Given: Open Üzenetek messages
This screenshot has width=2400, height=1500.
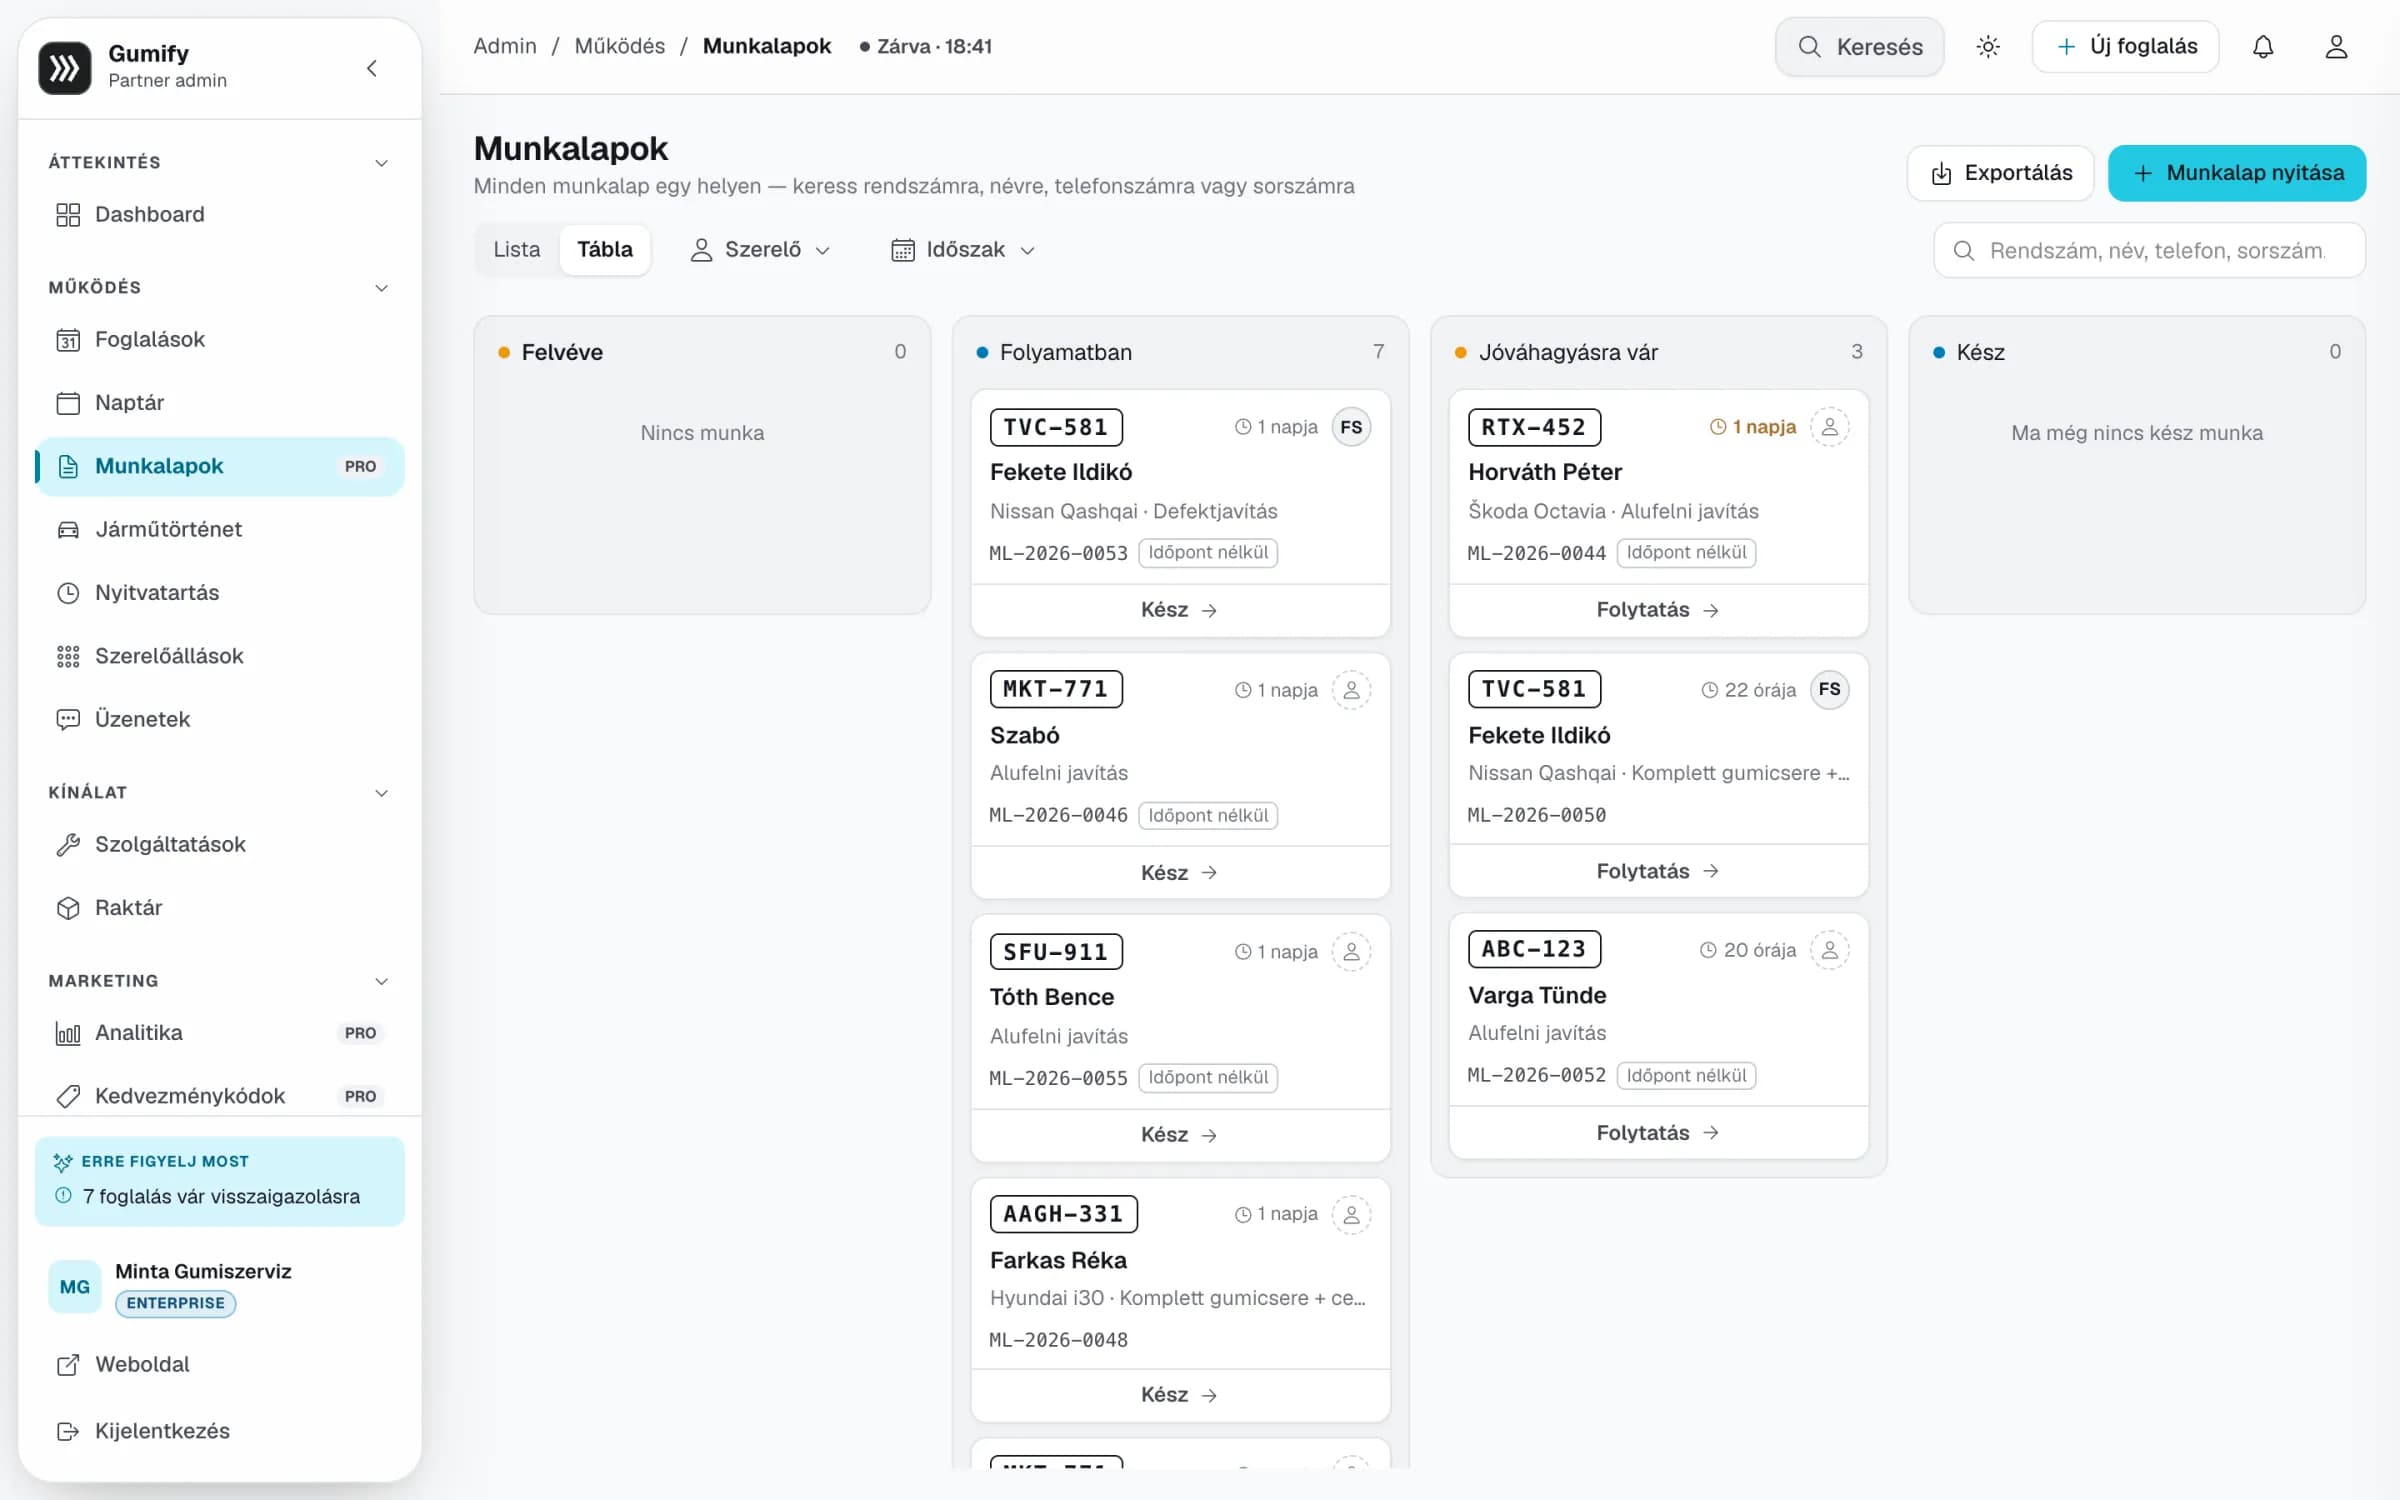Looking at the screenshot, I should tap(220, 719).
